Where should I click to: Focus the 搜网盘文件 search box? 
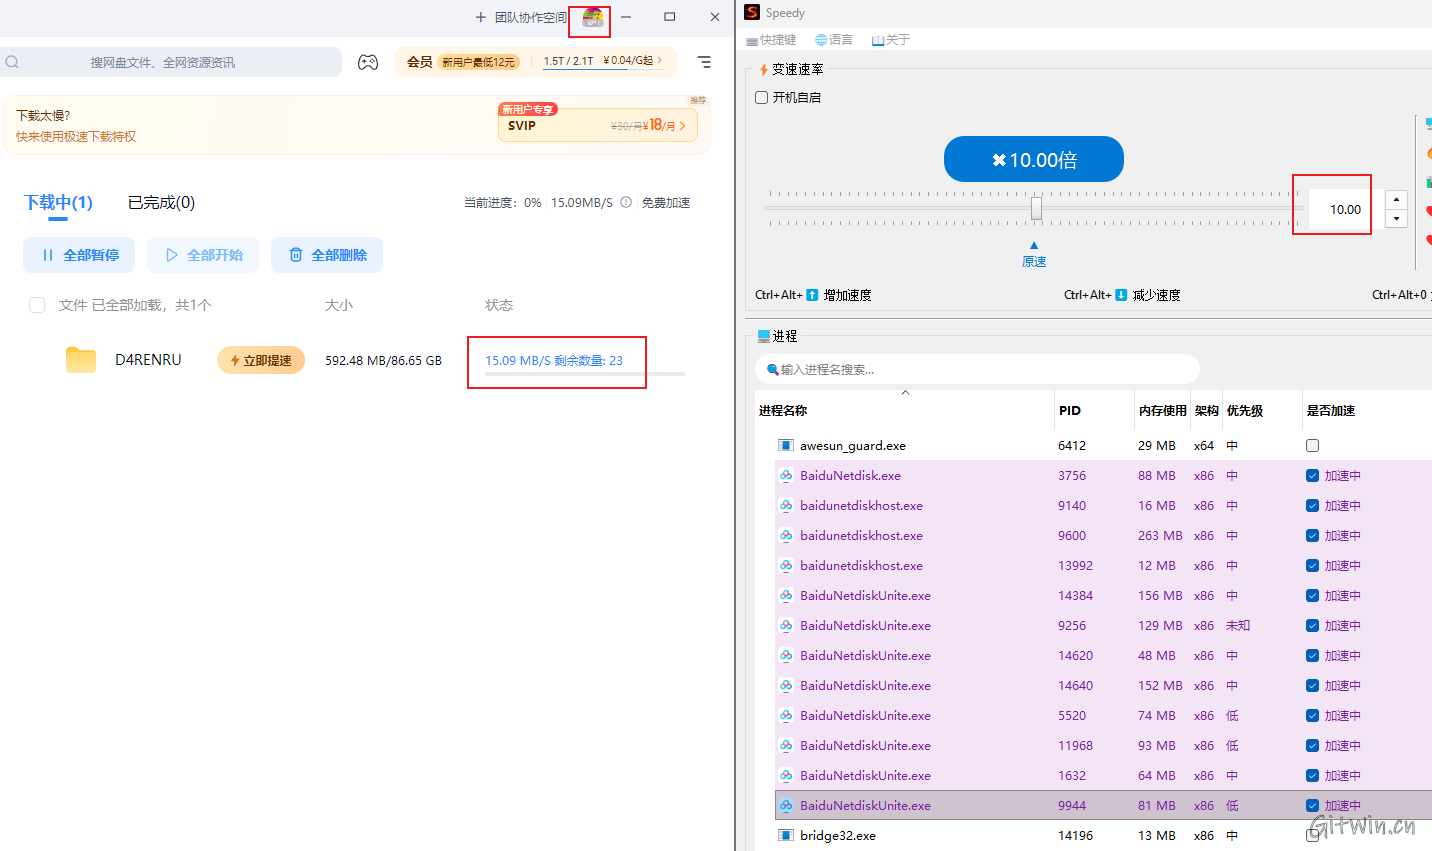(171, 62)
